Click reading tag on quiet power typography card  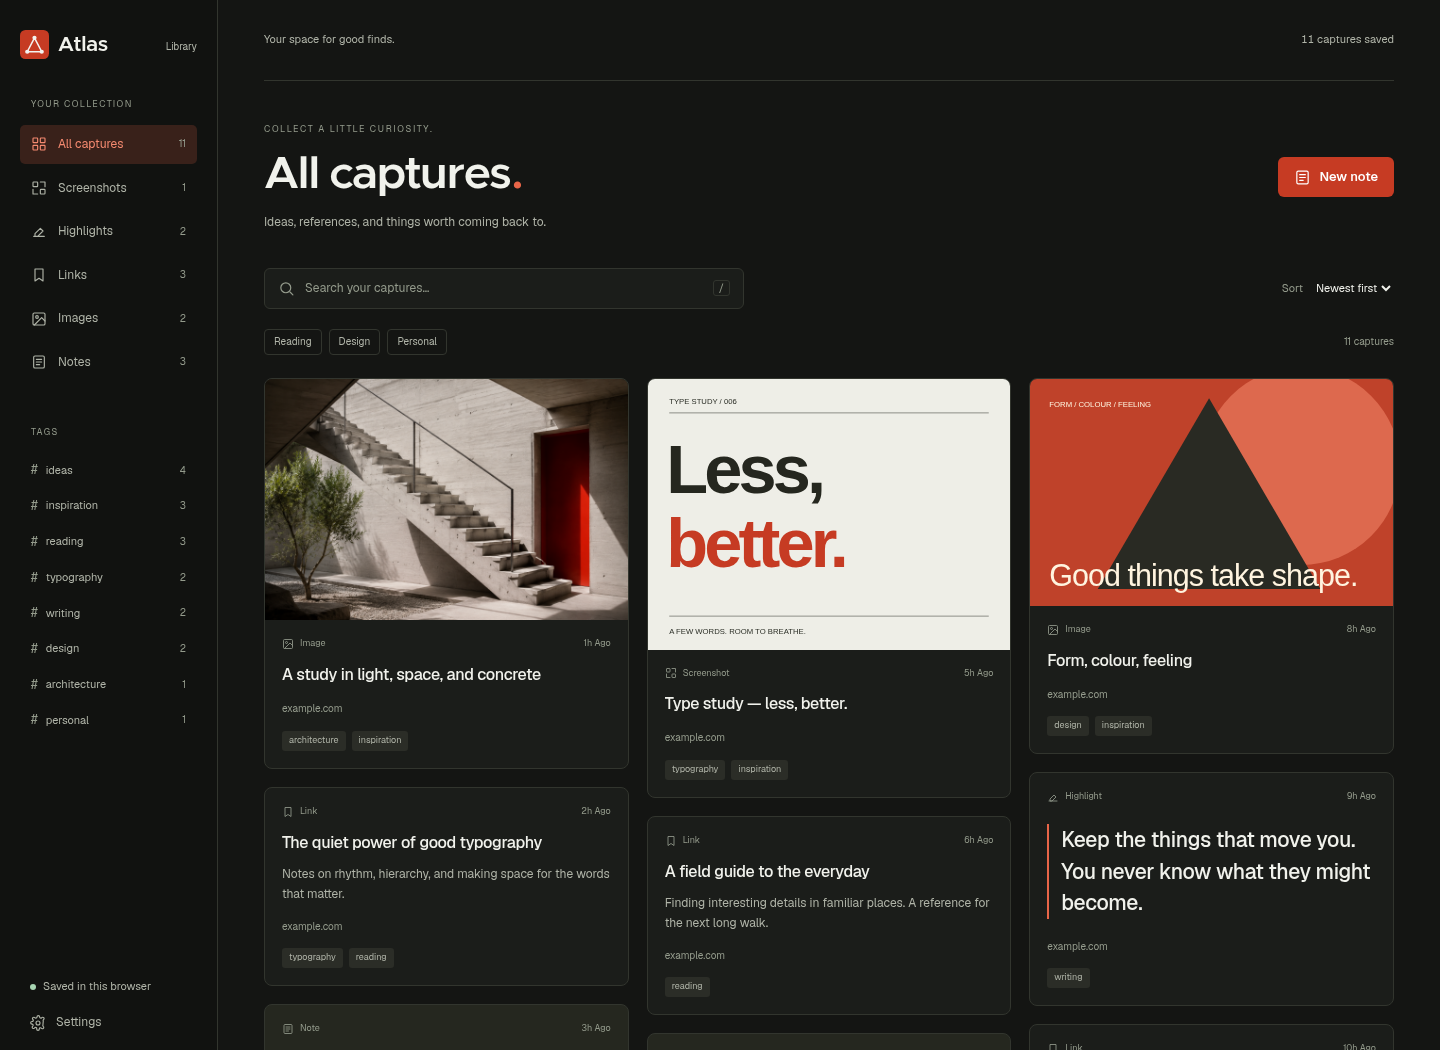371,958
